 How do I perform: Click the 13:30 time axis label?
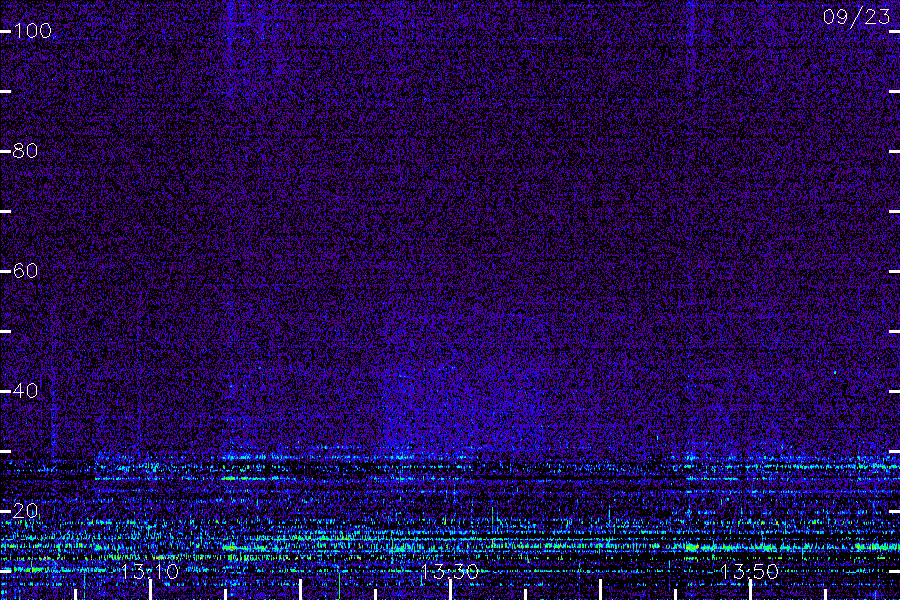[x=450, y=571]
